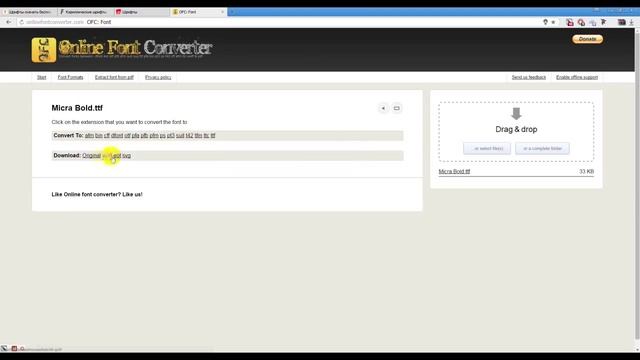Open the Start menu link
Screen dimensions: 640x360
pos(42,77)
